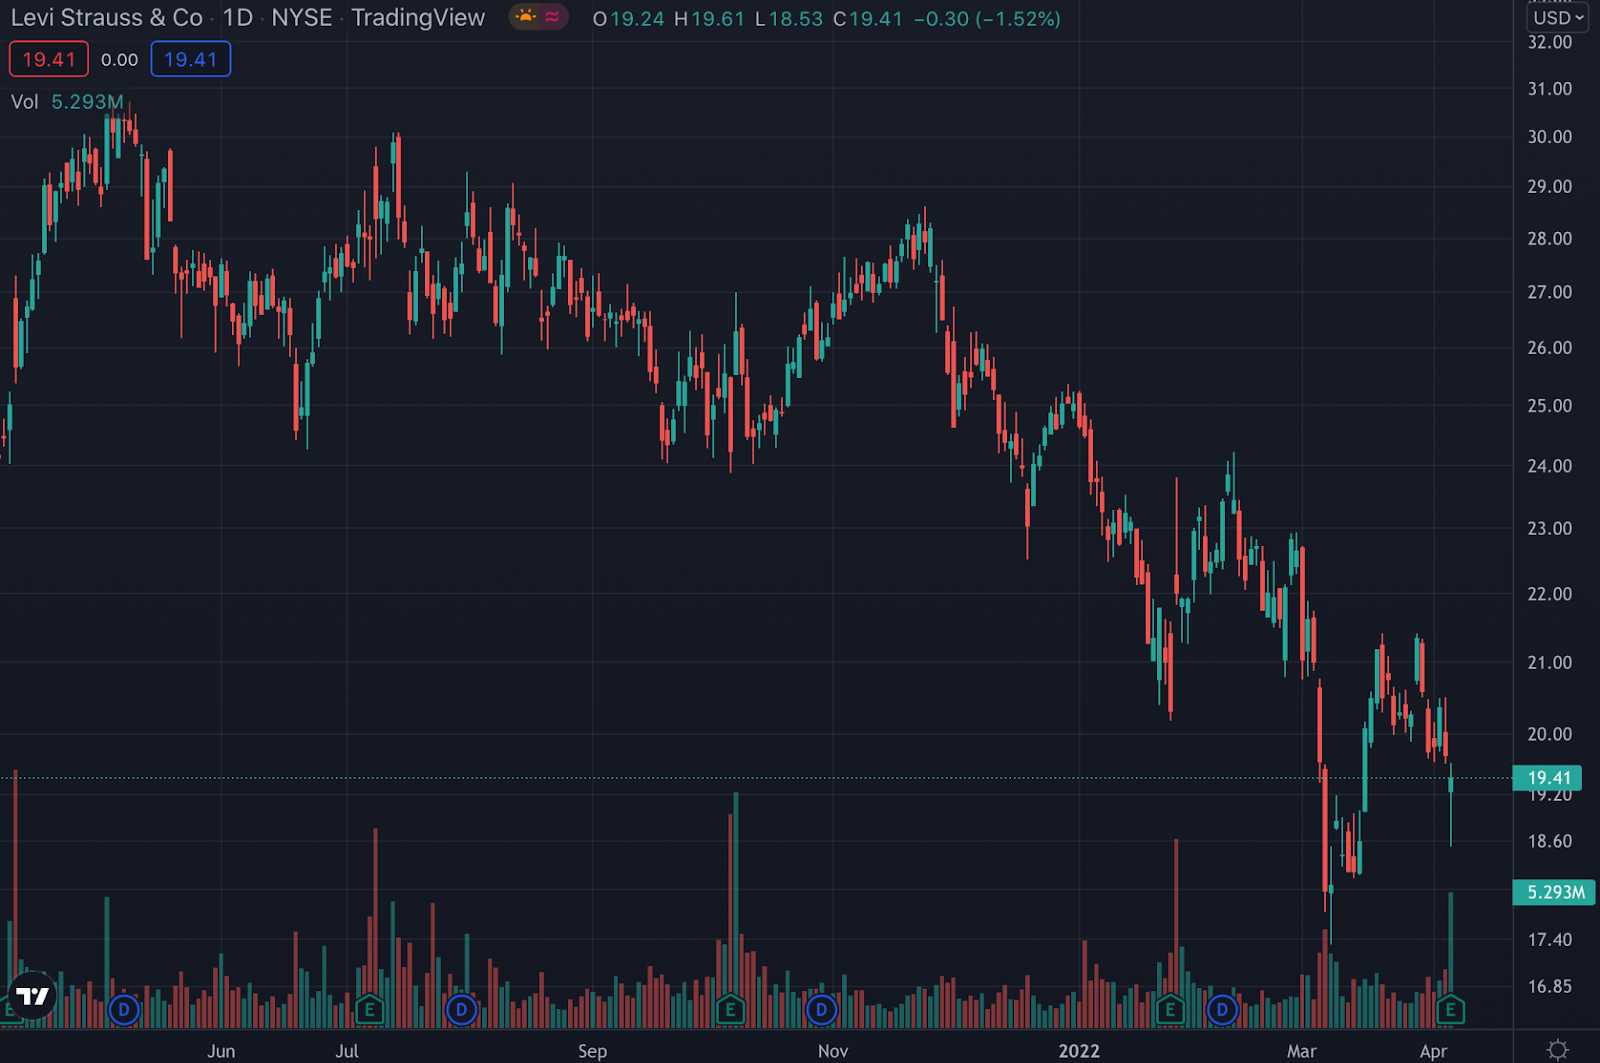
Task: Click the high value H19.61
Action: [x=710, y=19]
